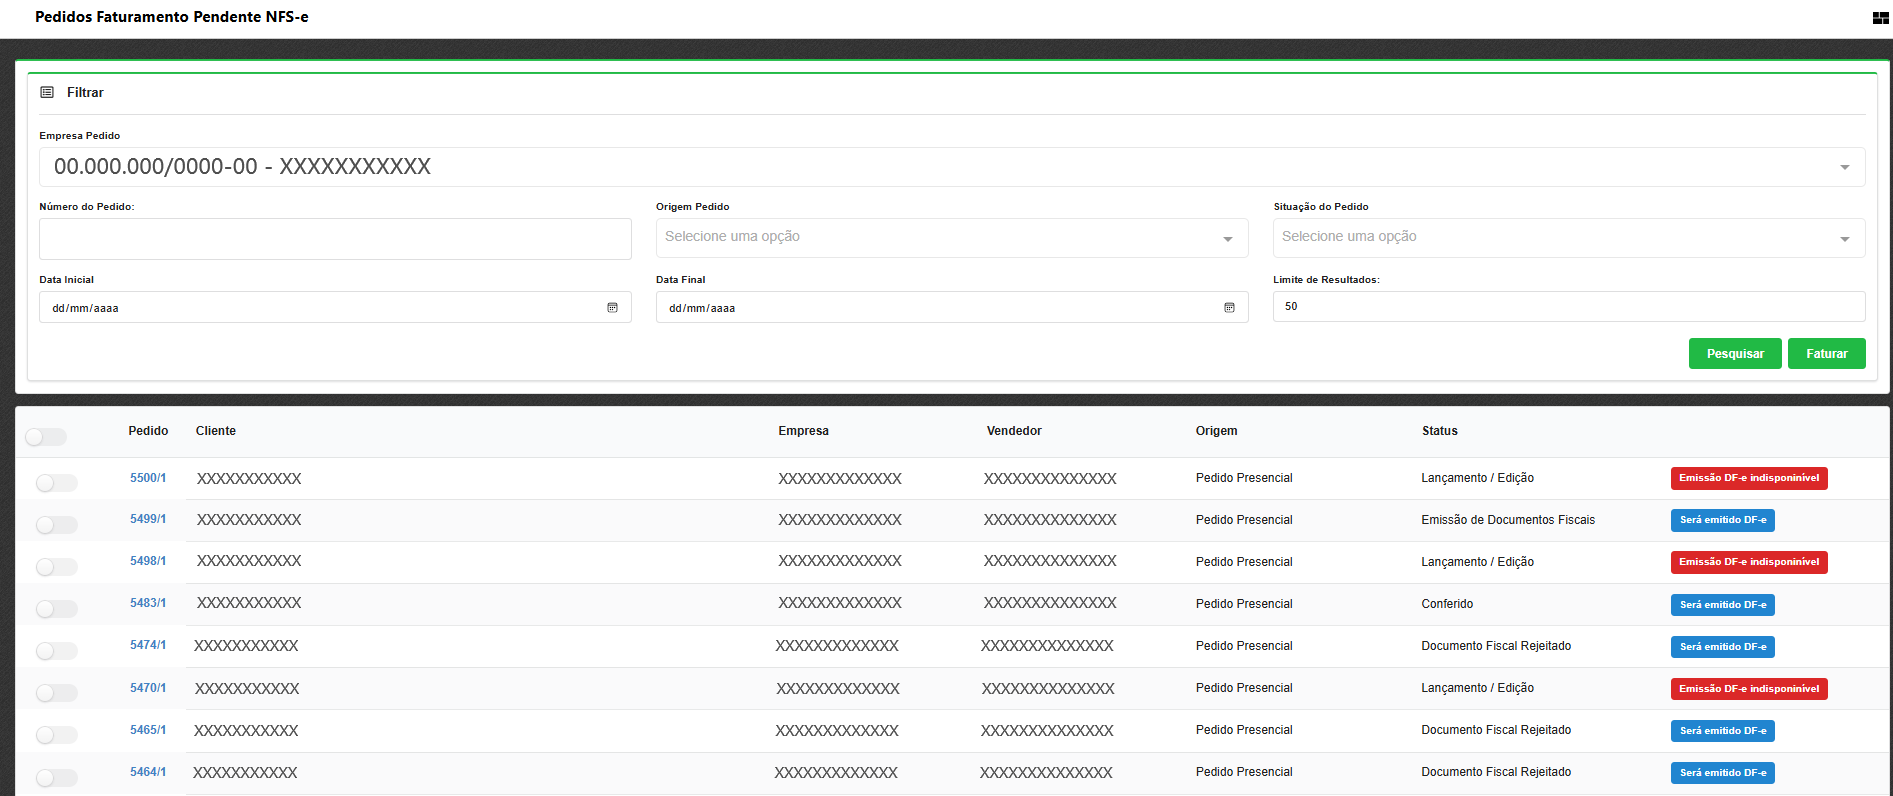Open the Data Final calendar picker
The width and height of the screenshot is (1893, 796).
point(1229,308)
